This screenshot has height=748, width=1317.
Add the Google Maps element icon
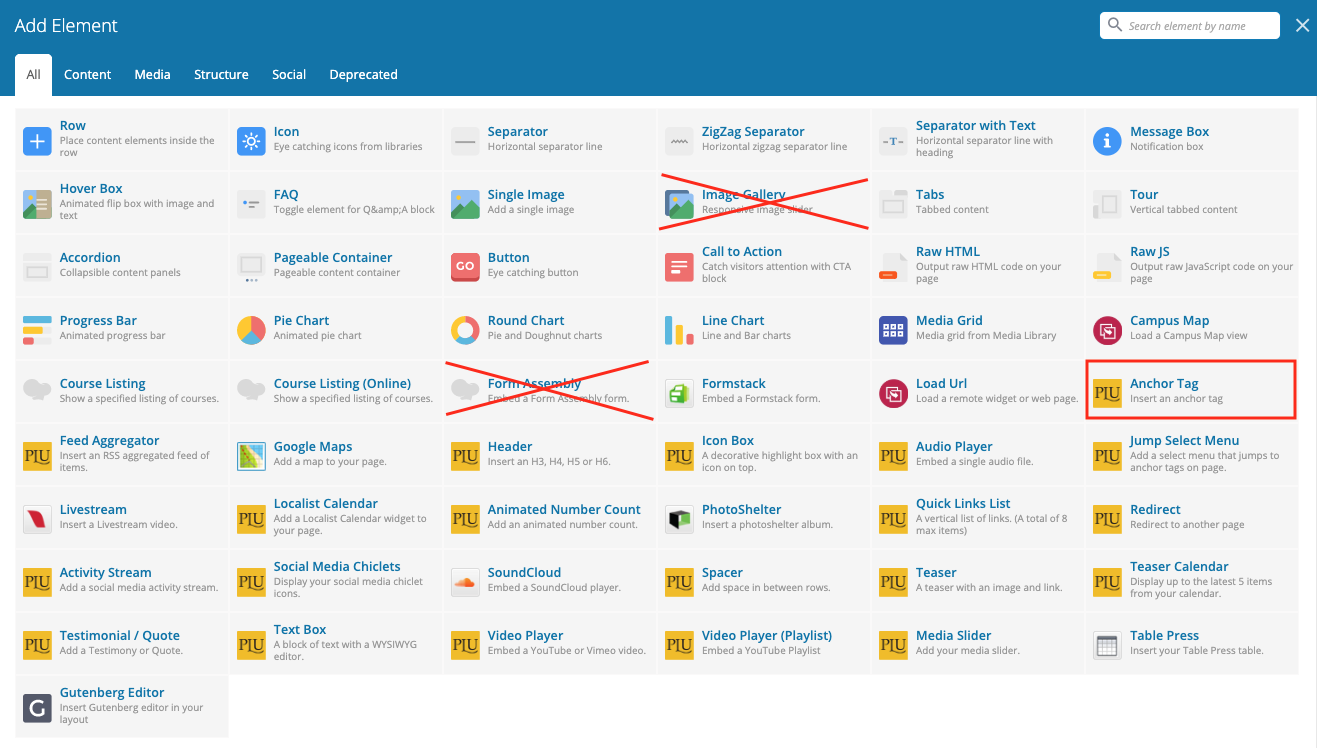tap(251, 456)
